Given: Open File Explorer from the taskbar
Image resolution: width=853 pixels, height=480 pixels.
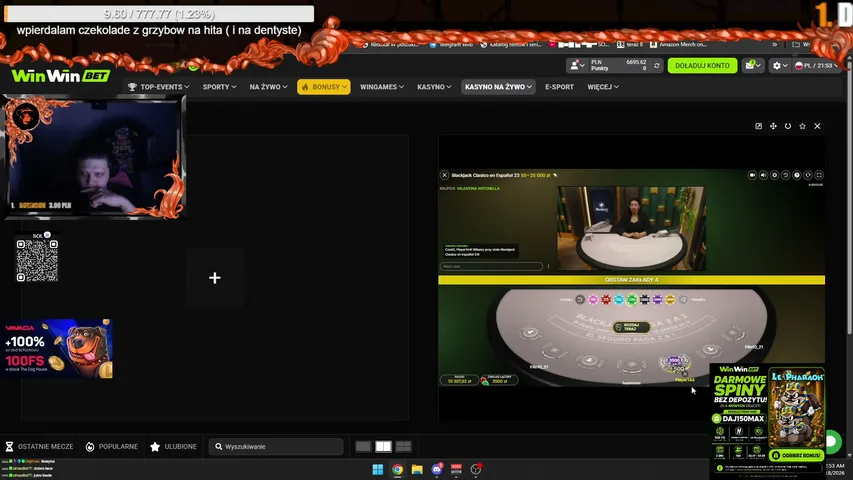Looking at the screenshot, I should click(417, 470).
